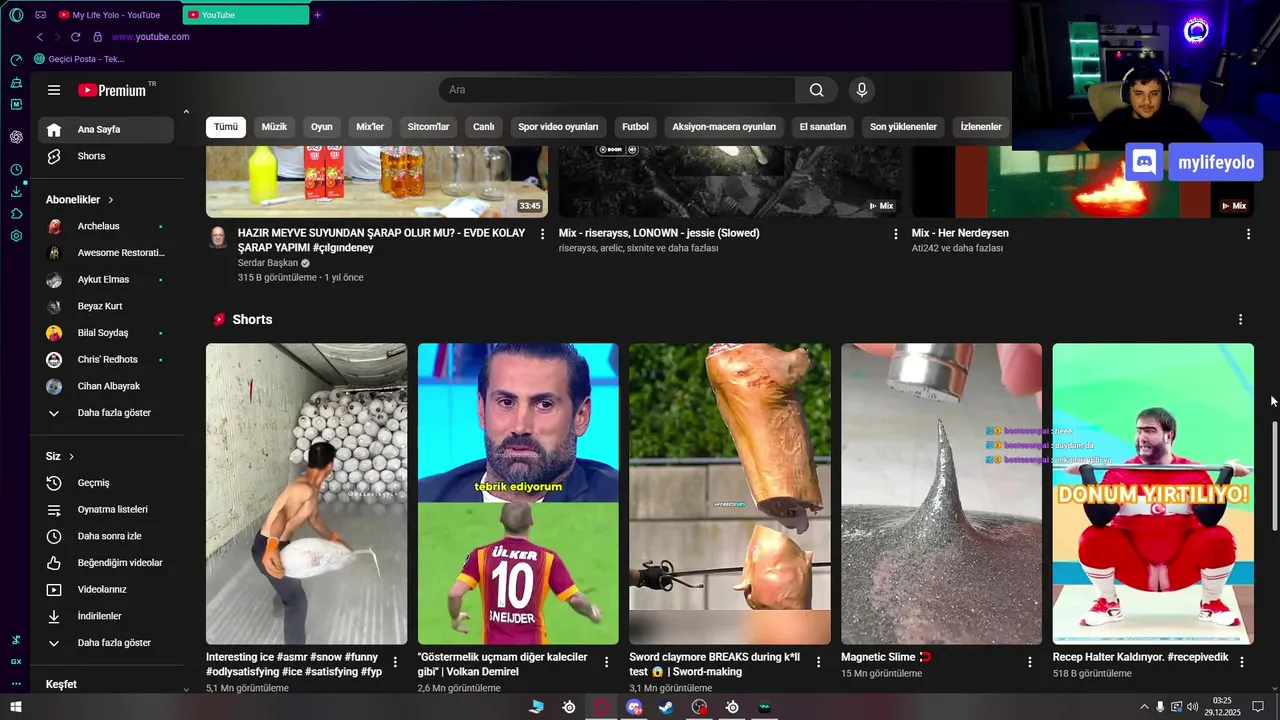Open Geçmiş history in YouTube guide
Image resolution: width=1280 pixels, height=720 pixels.
click(x=106, y=483)
